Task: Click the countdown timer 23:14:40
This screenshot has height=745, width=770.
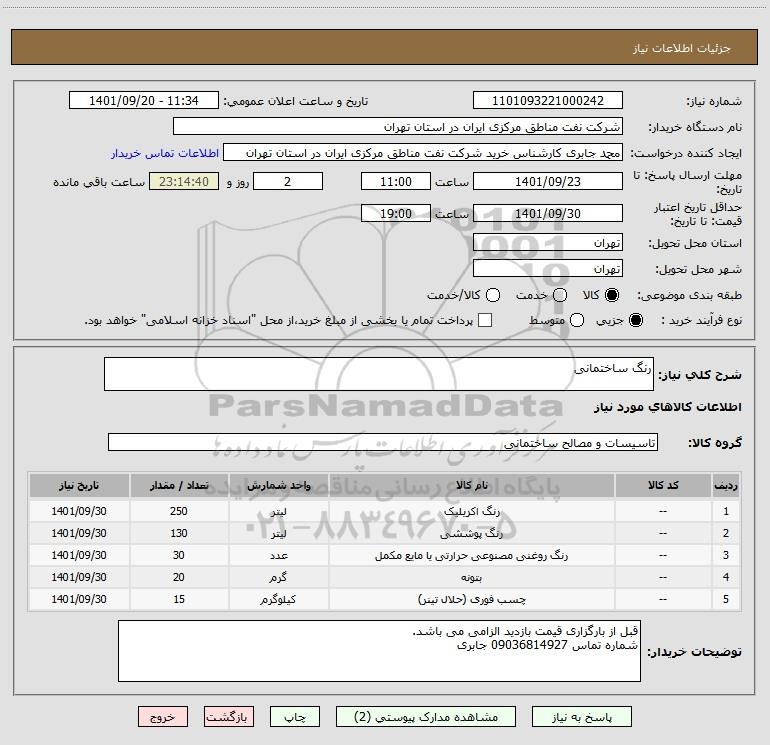Action: (x=184, y=181)
